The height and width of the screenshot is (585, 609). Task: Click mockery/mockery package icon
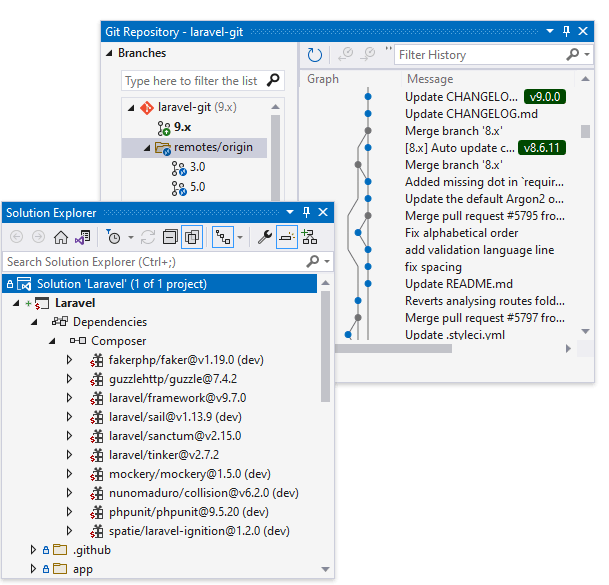click(x=97, y=474)
